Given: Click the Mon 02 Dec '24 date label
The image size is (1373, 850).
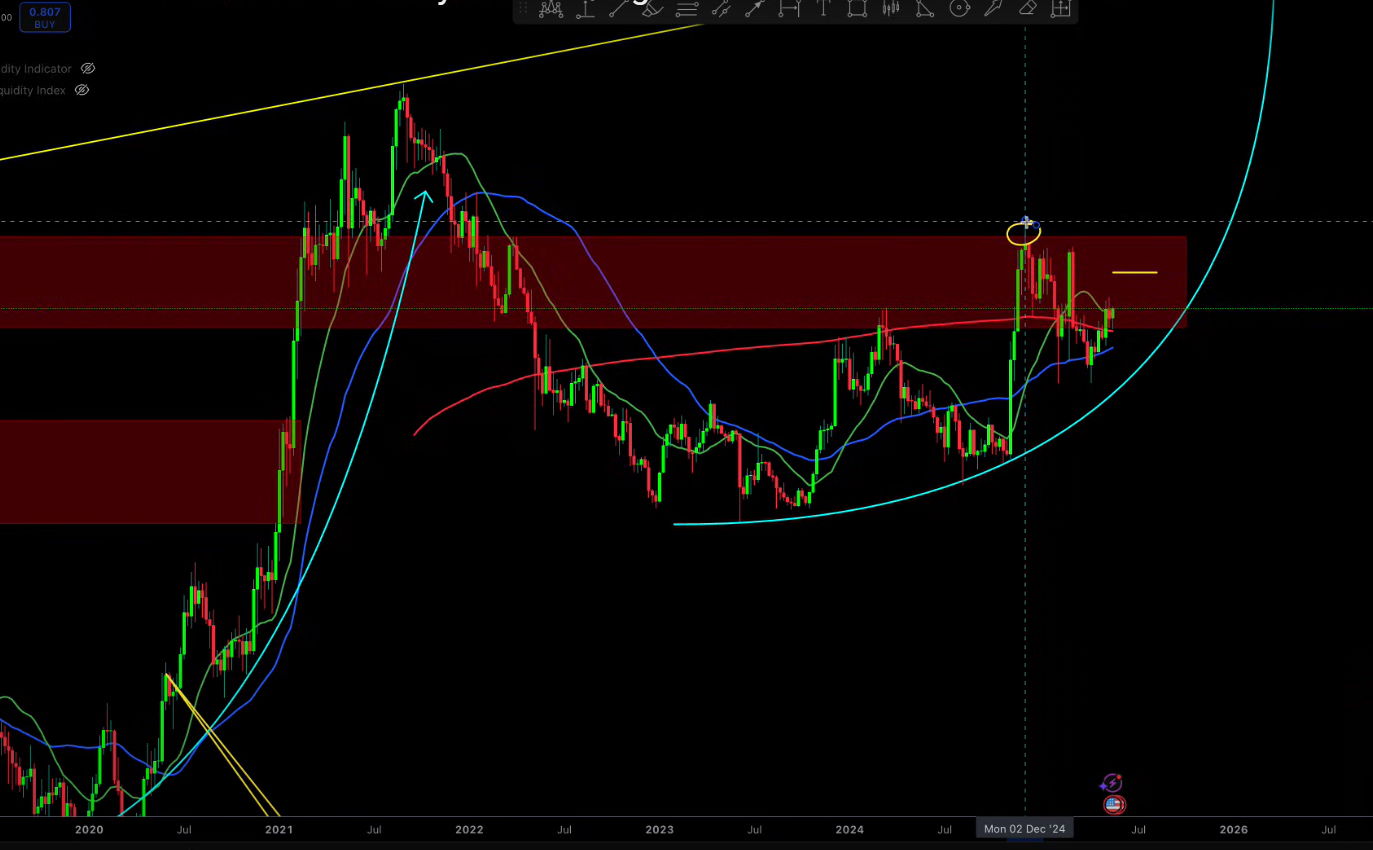Looking at the screenshot, I should pyautogui.click(x=1025, y=828).
